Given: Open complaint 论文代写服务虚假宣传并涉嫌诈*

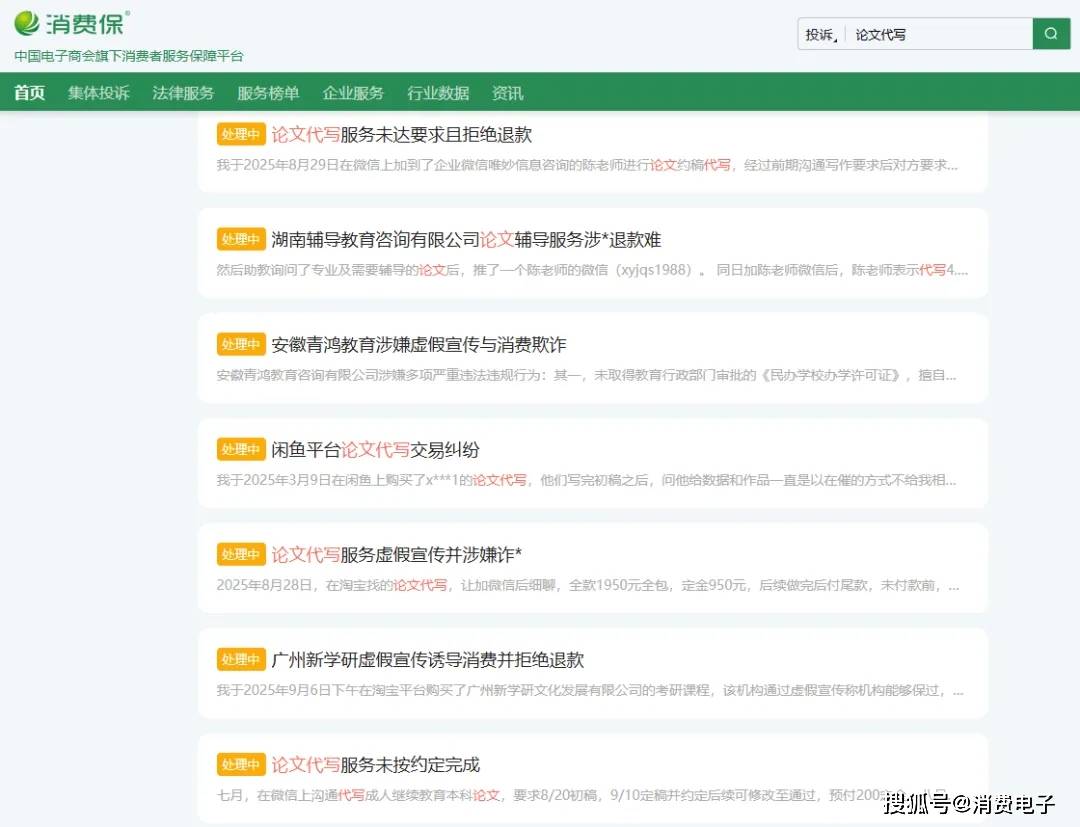Looking at the screenshot, I should [397, 554].
